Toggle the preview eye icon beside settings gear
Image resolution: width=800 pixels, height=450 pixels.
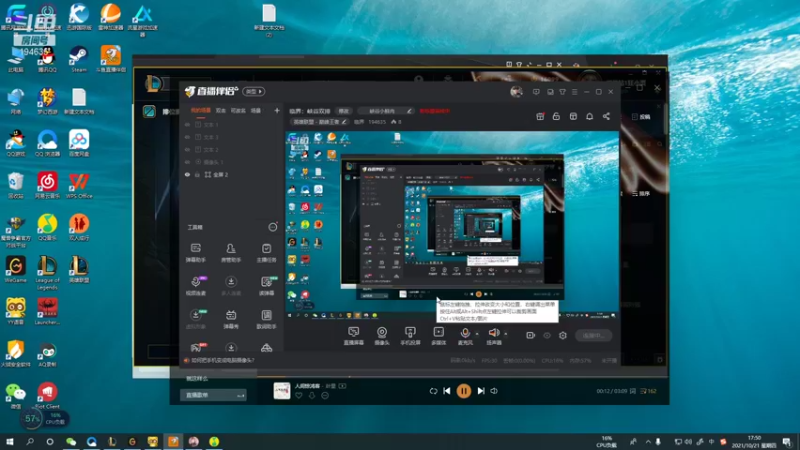[x=546, y=335]
